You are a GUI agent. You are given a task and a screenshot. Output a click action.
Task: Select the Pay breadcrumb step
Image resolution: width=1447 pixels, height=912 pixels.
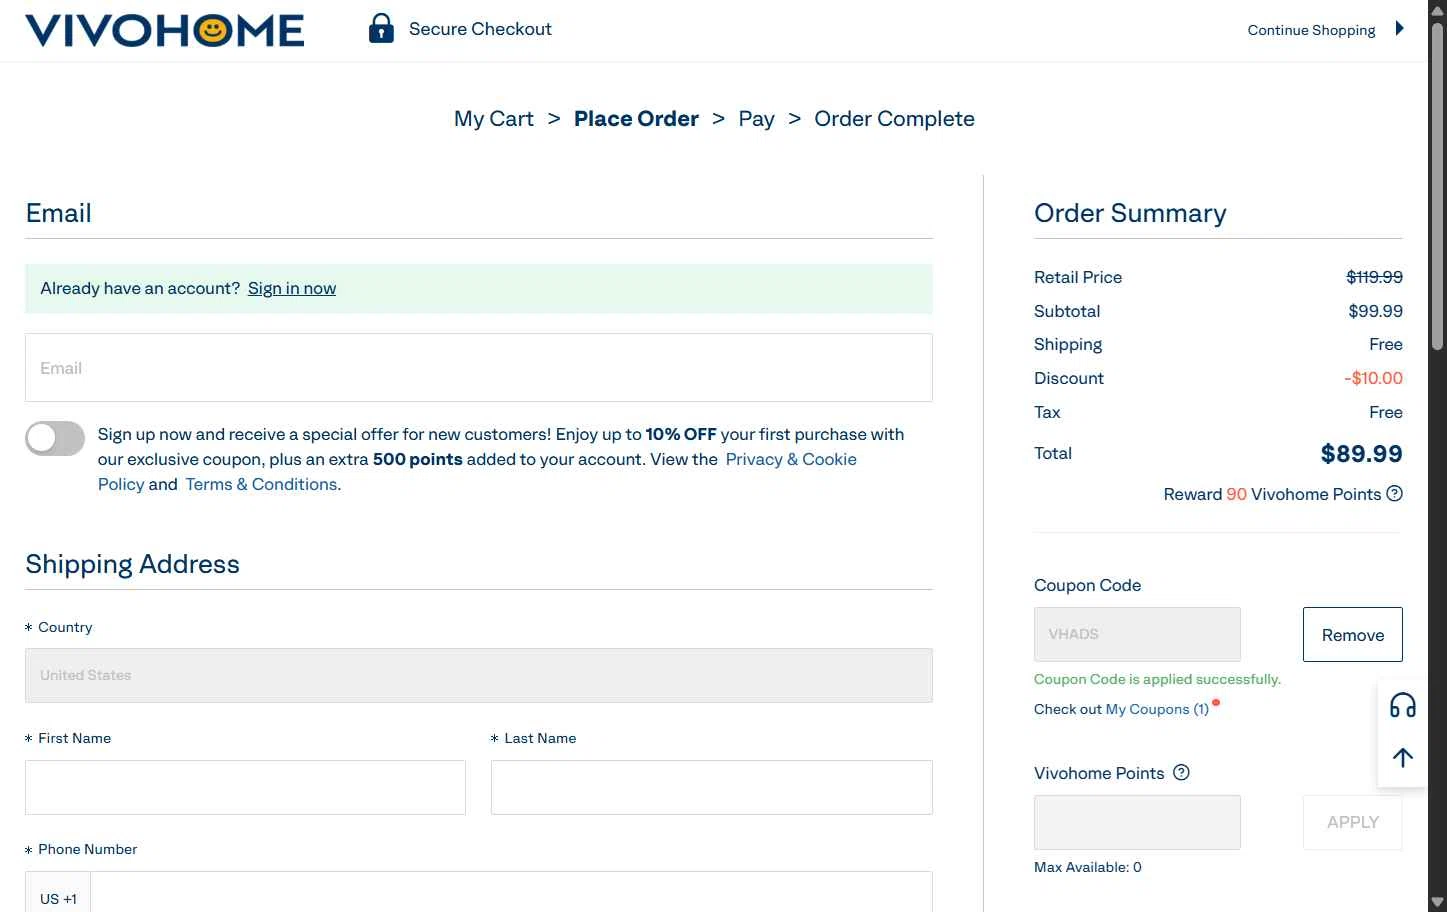(x=756, y=119)
